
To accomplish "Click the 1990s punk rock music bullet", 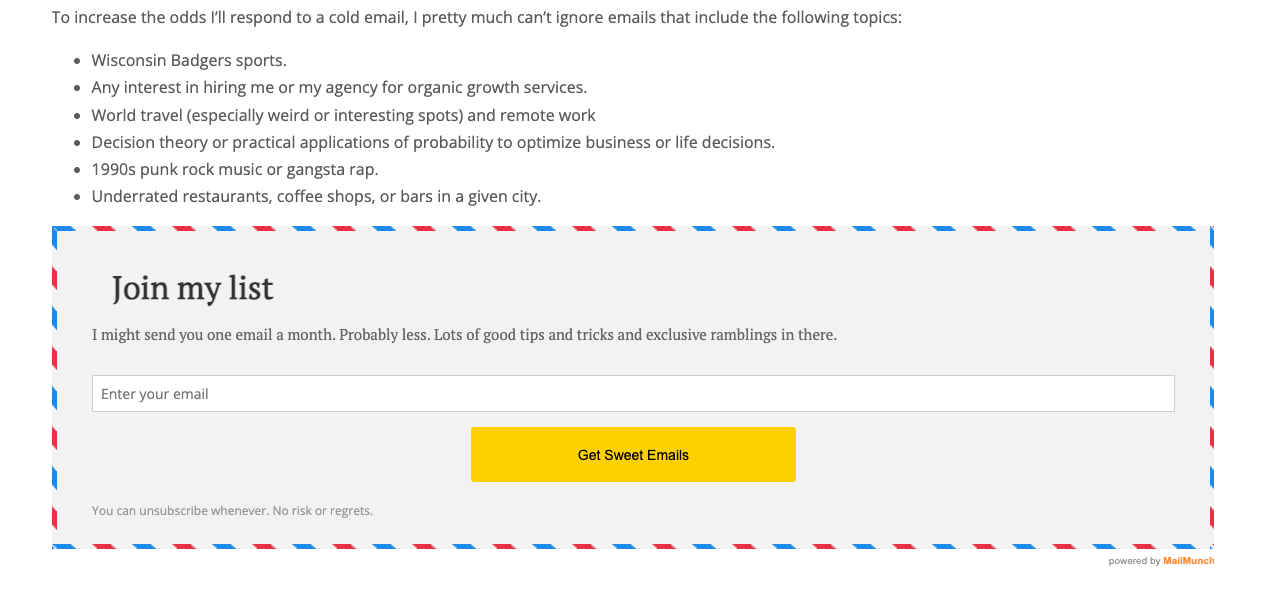I will point(235,169).
